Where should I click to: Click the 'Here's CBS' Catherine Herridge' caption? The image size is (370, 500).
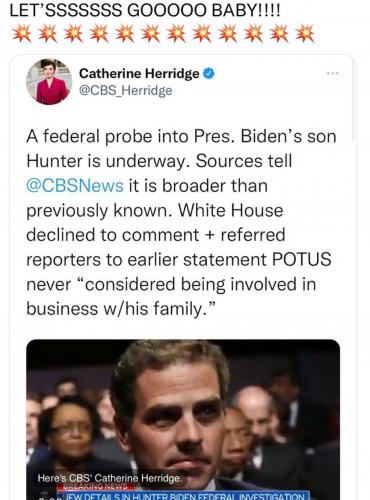pyautogui.click(x=110, y=478)
